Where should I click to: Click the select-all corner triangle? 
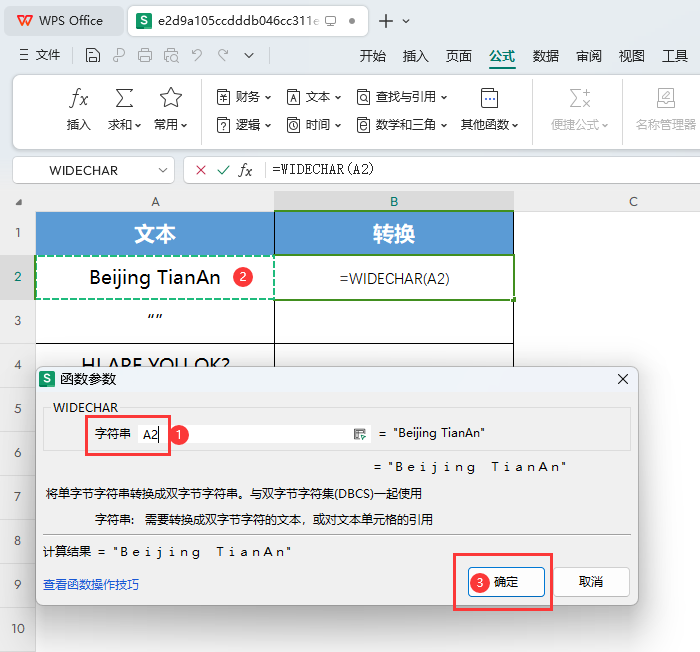(18, 202)
